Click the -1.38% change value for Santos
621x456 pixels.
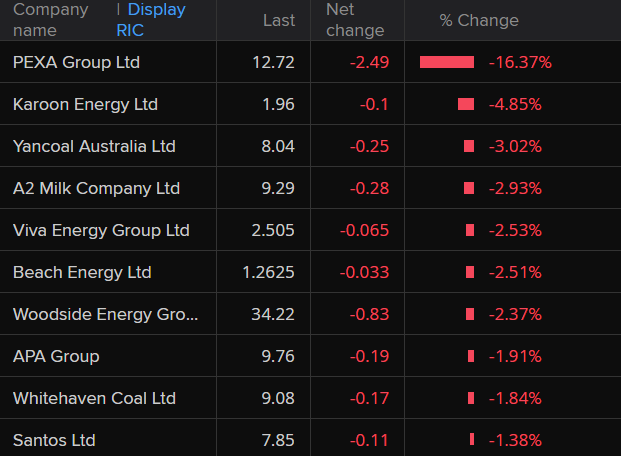514,440
